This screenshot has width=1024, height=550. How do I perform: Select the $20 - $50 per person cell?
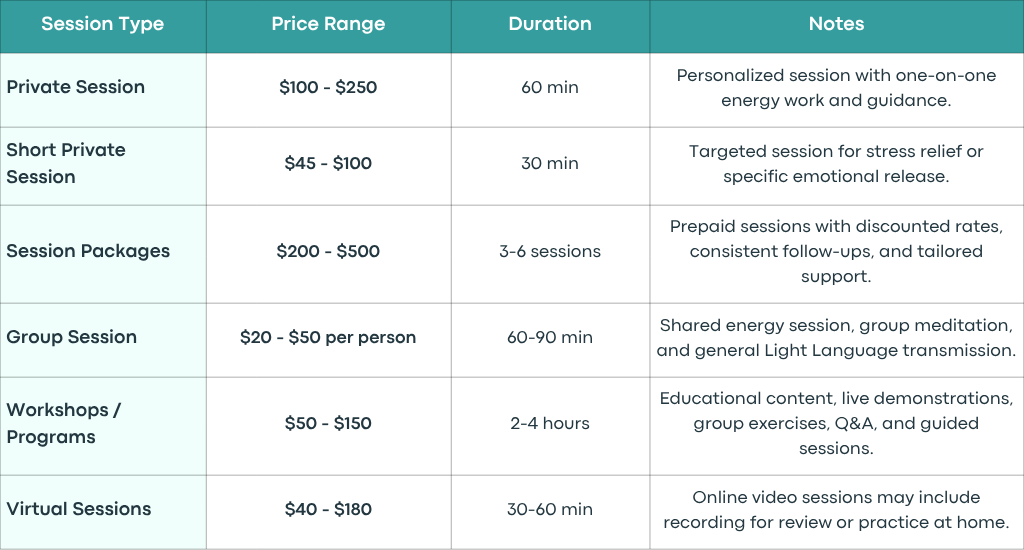click(x=328, y=338)
